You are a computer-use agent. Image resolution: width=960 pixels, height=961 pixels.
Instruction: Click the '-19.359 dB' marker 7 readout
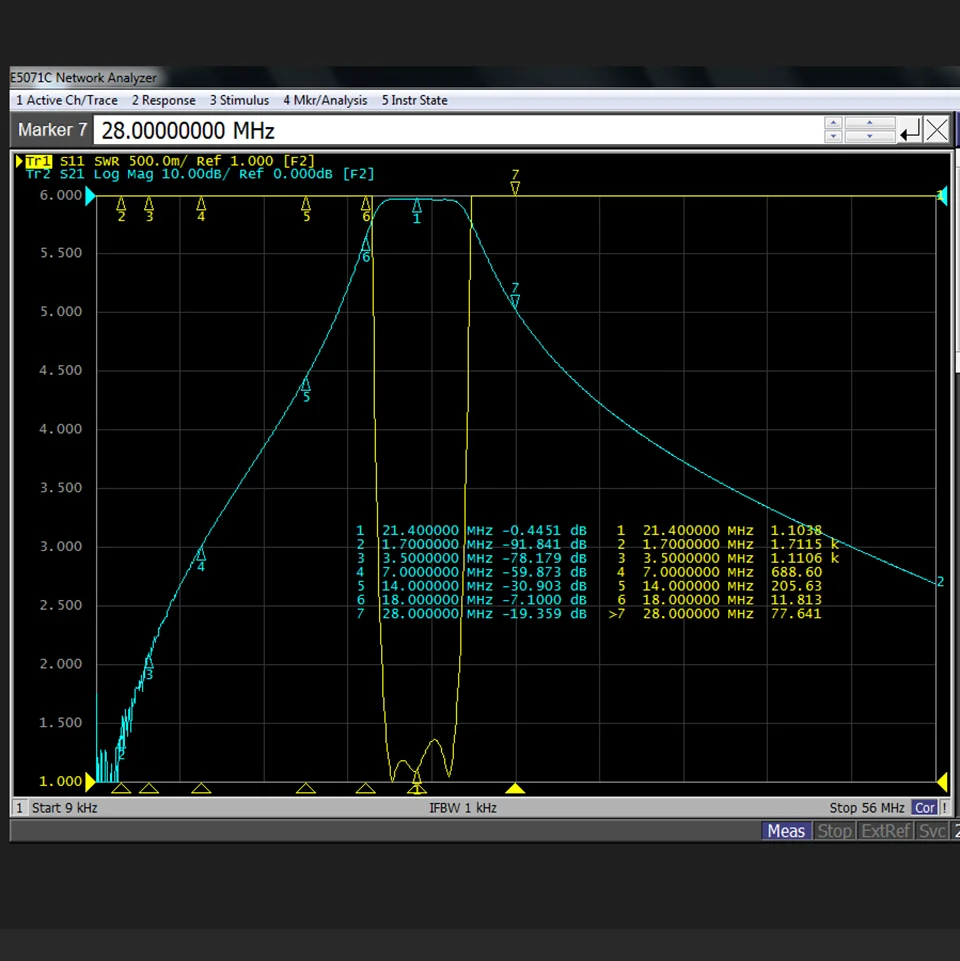pyautogui.click(x=544, y=614)
